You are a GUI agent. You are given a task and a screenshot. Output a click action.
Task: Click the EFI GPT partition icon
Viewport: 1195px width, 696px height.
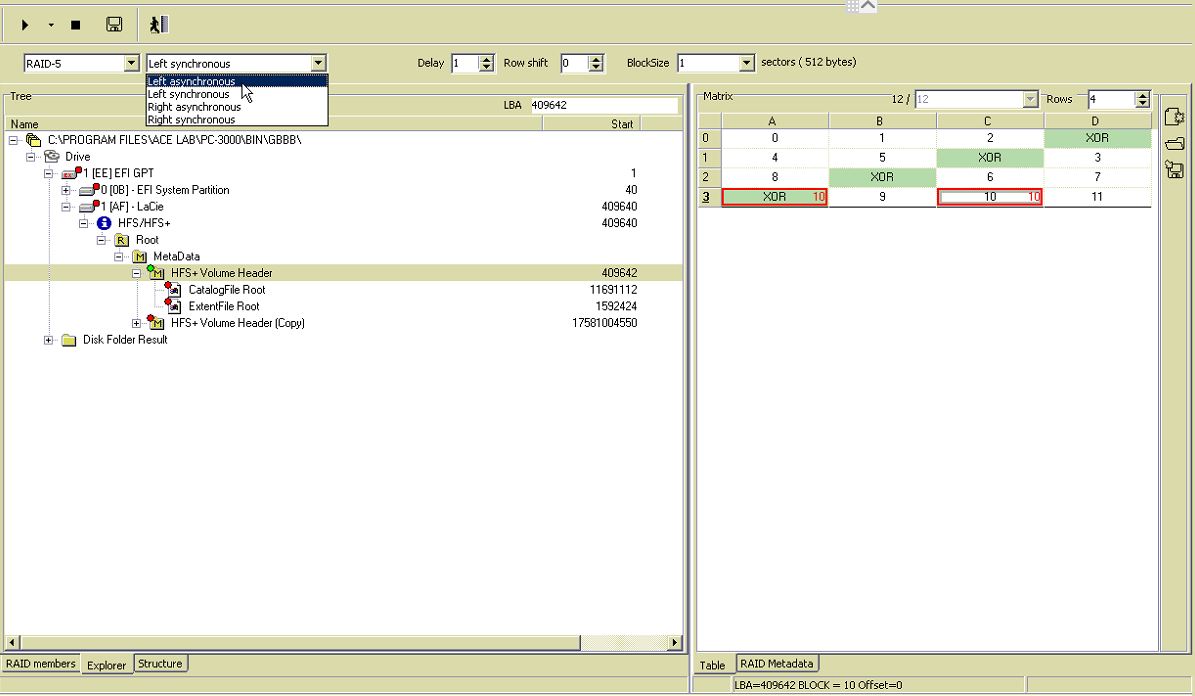coord(70,174)
